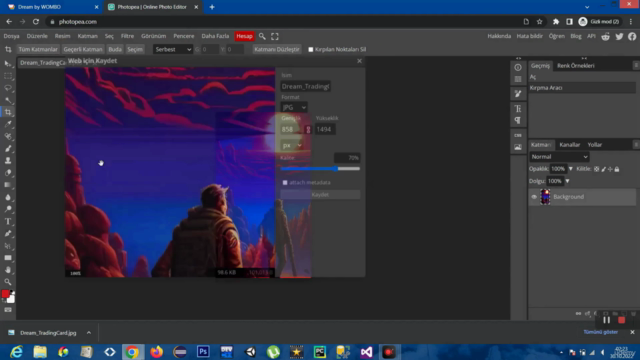Select the Spot Healing tool
Image resolution: width=640 pixels, height=360 pixels.
point(8,136)
